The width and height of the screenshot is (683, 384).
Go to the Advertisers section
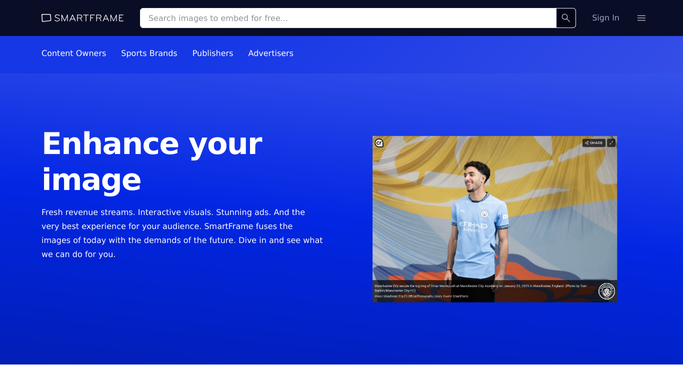point(270,53)
